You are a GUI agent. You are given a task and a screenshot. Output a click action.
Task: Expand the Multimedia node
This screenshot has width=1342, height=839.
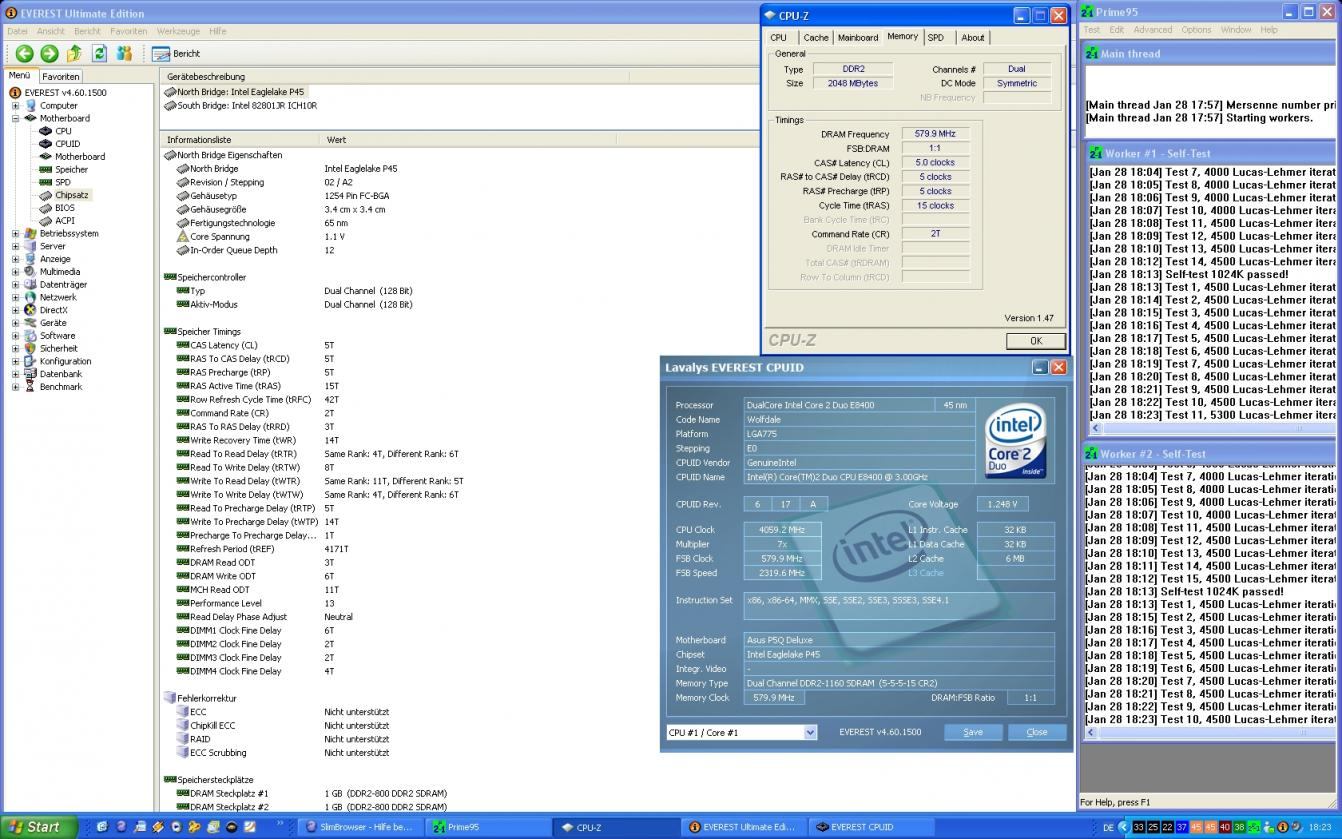click(x=15, y=272)
